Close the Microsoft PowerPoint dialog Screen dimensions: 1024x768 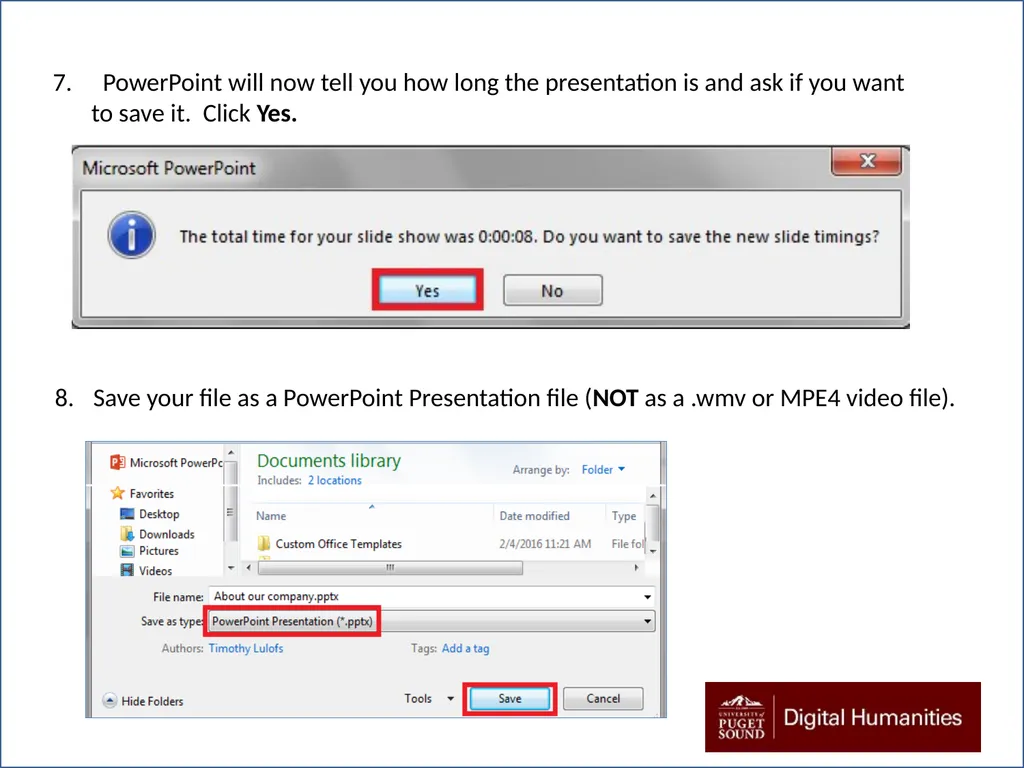[867, 161]
